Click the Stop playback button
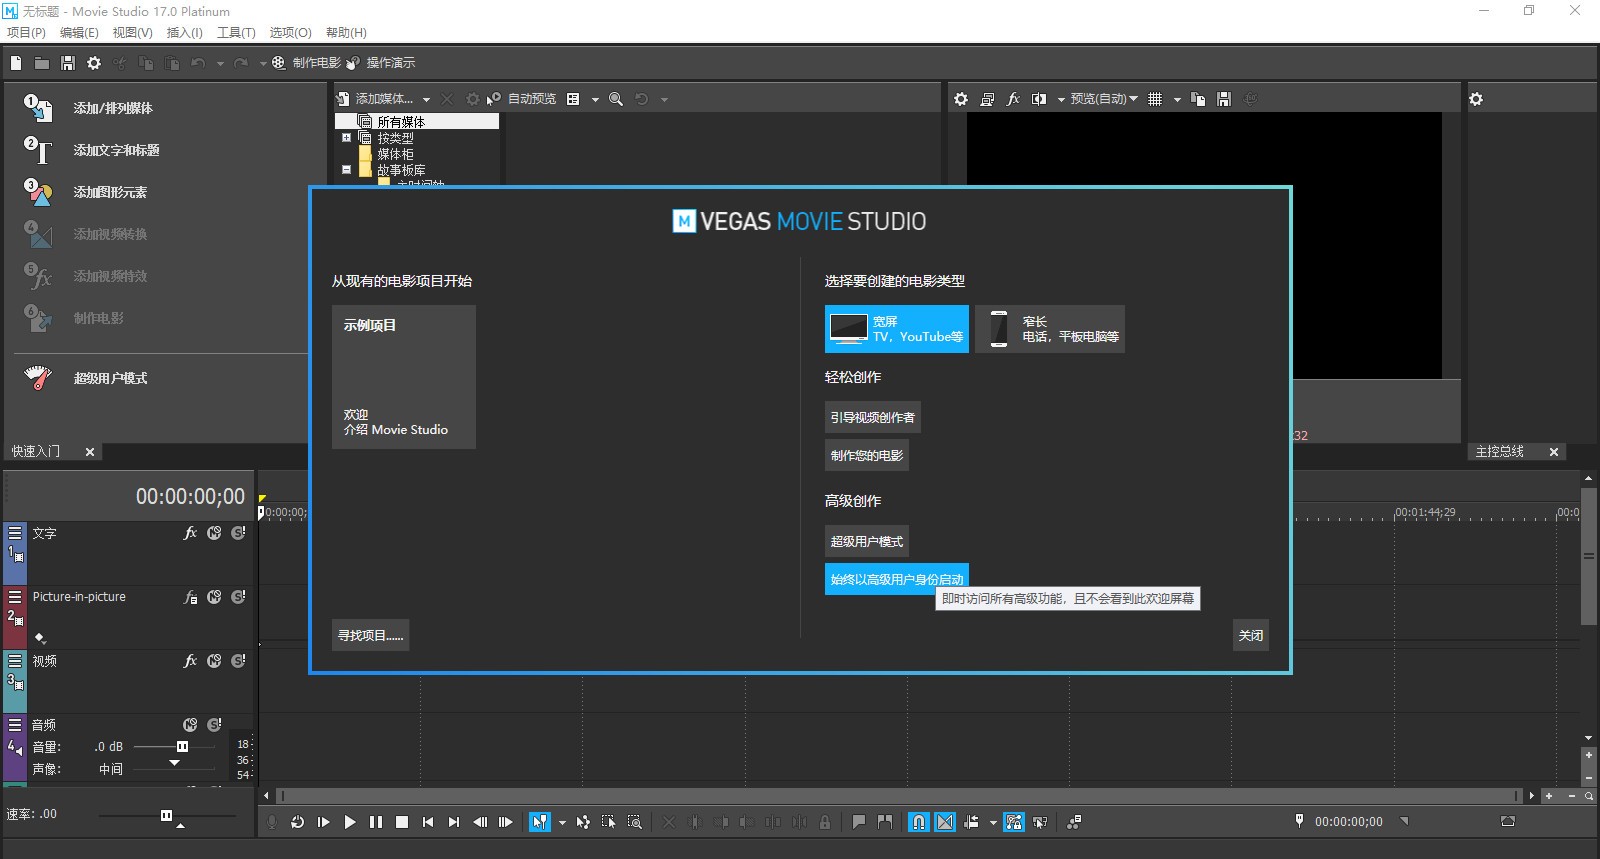 coord(402,822)
